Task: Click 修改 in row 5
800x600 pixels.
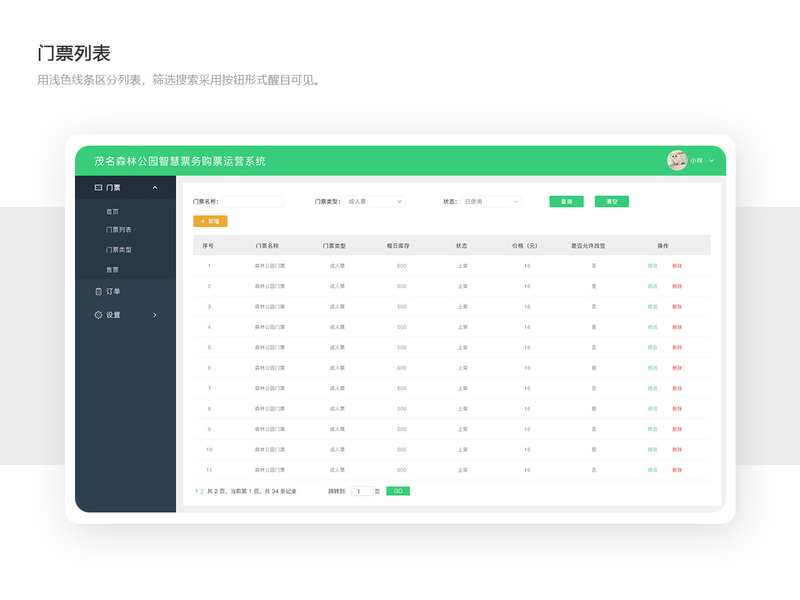Action: (653, 347)
